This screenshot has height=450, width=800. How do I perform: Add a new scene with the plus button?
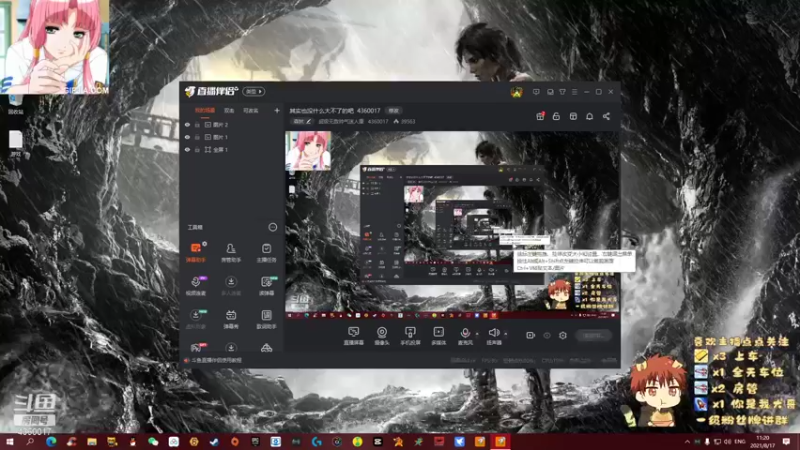[277, 110]
